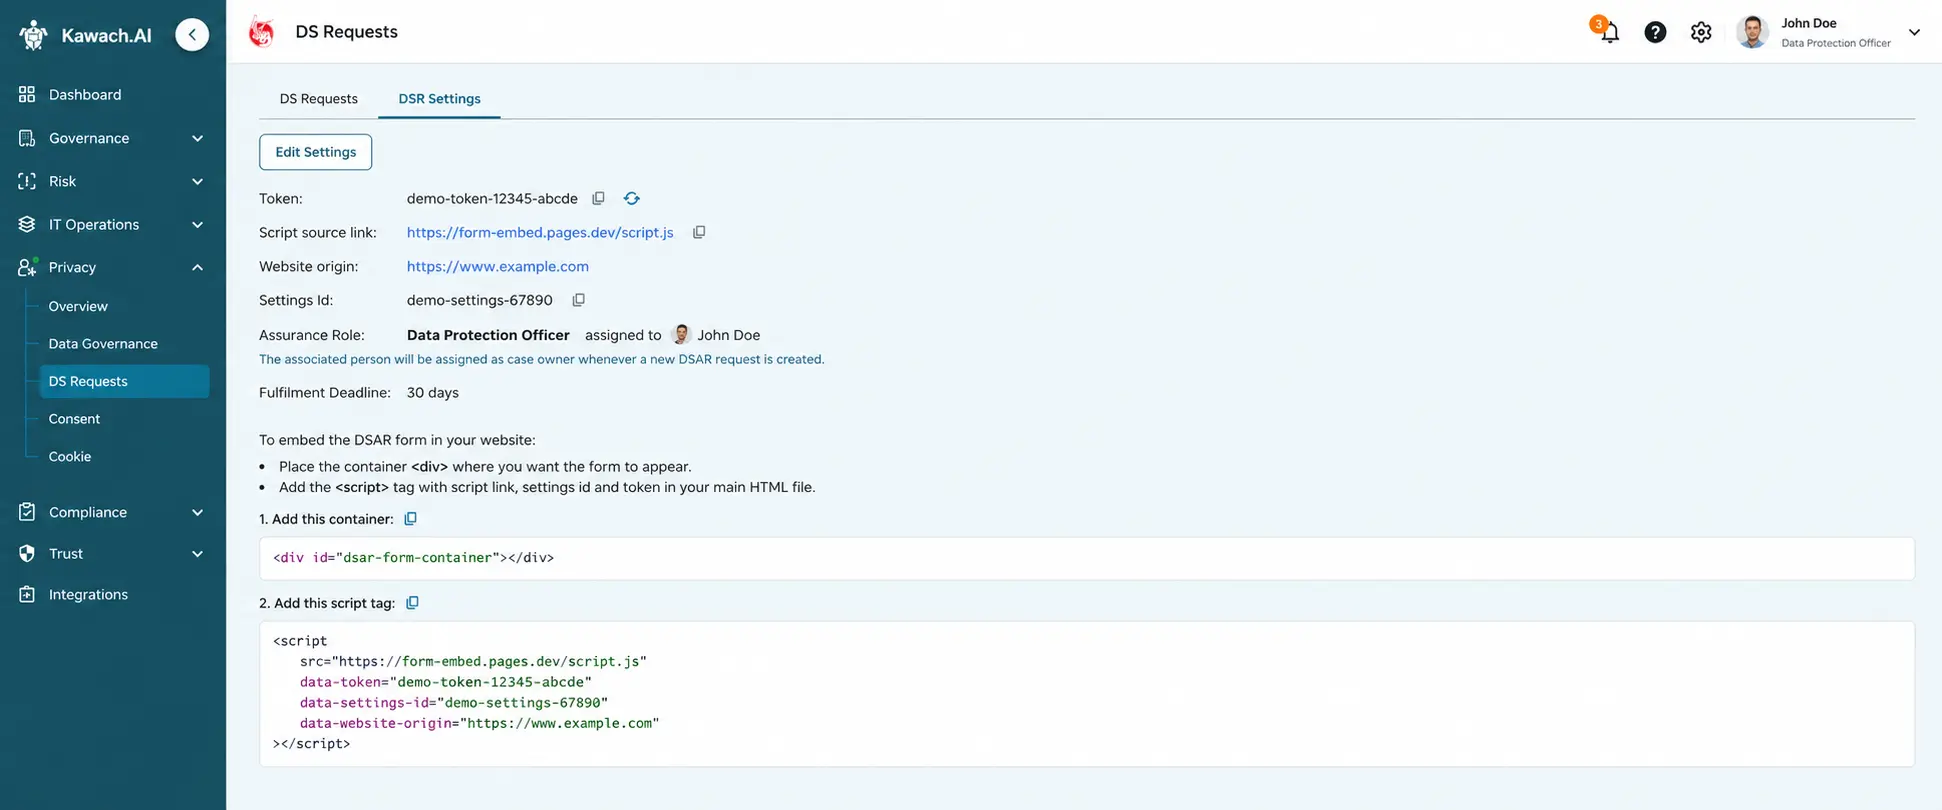
Task: Click the red DS Requests header logo
Action: [262, 32]
